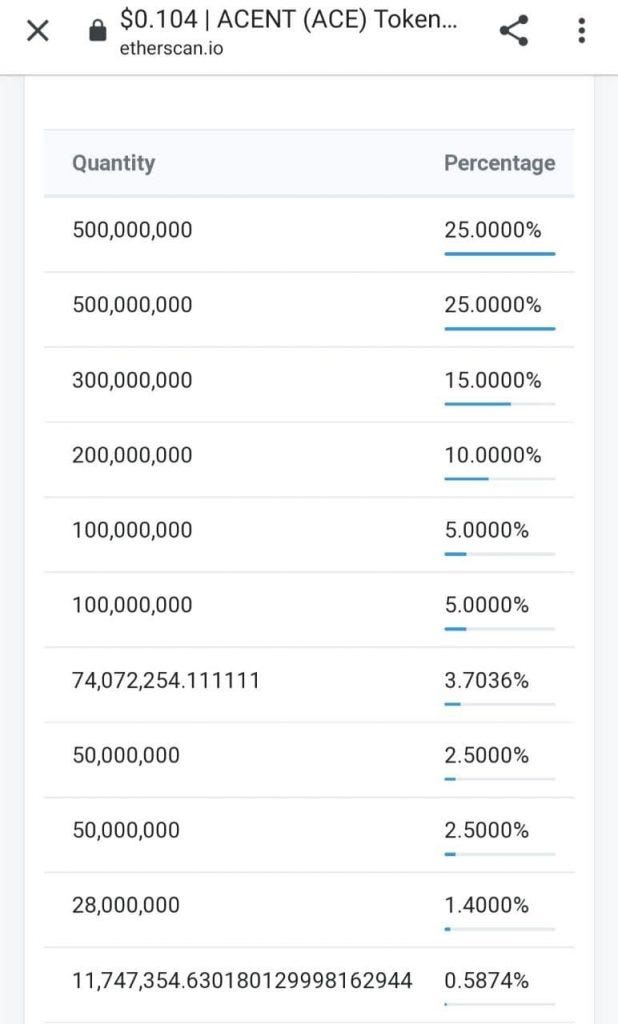618x1024 pixels.
Task: Tap the etherscan.io URL text
Action: coord(171,48)
